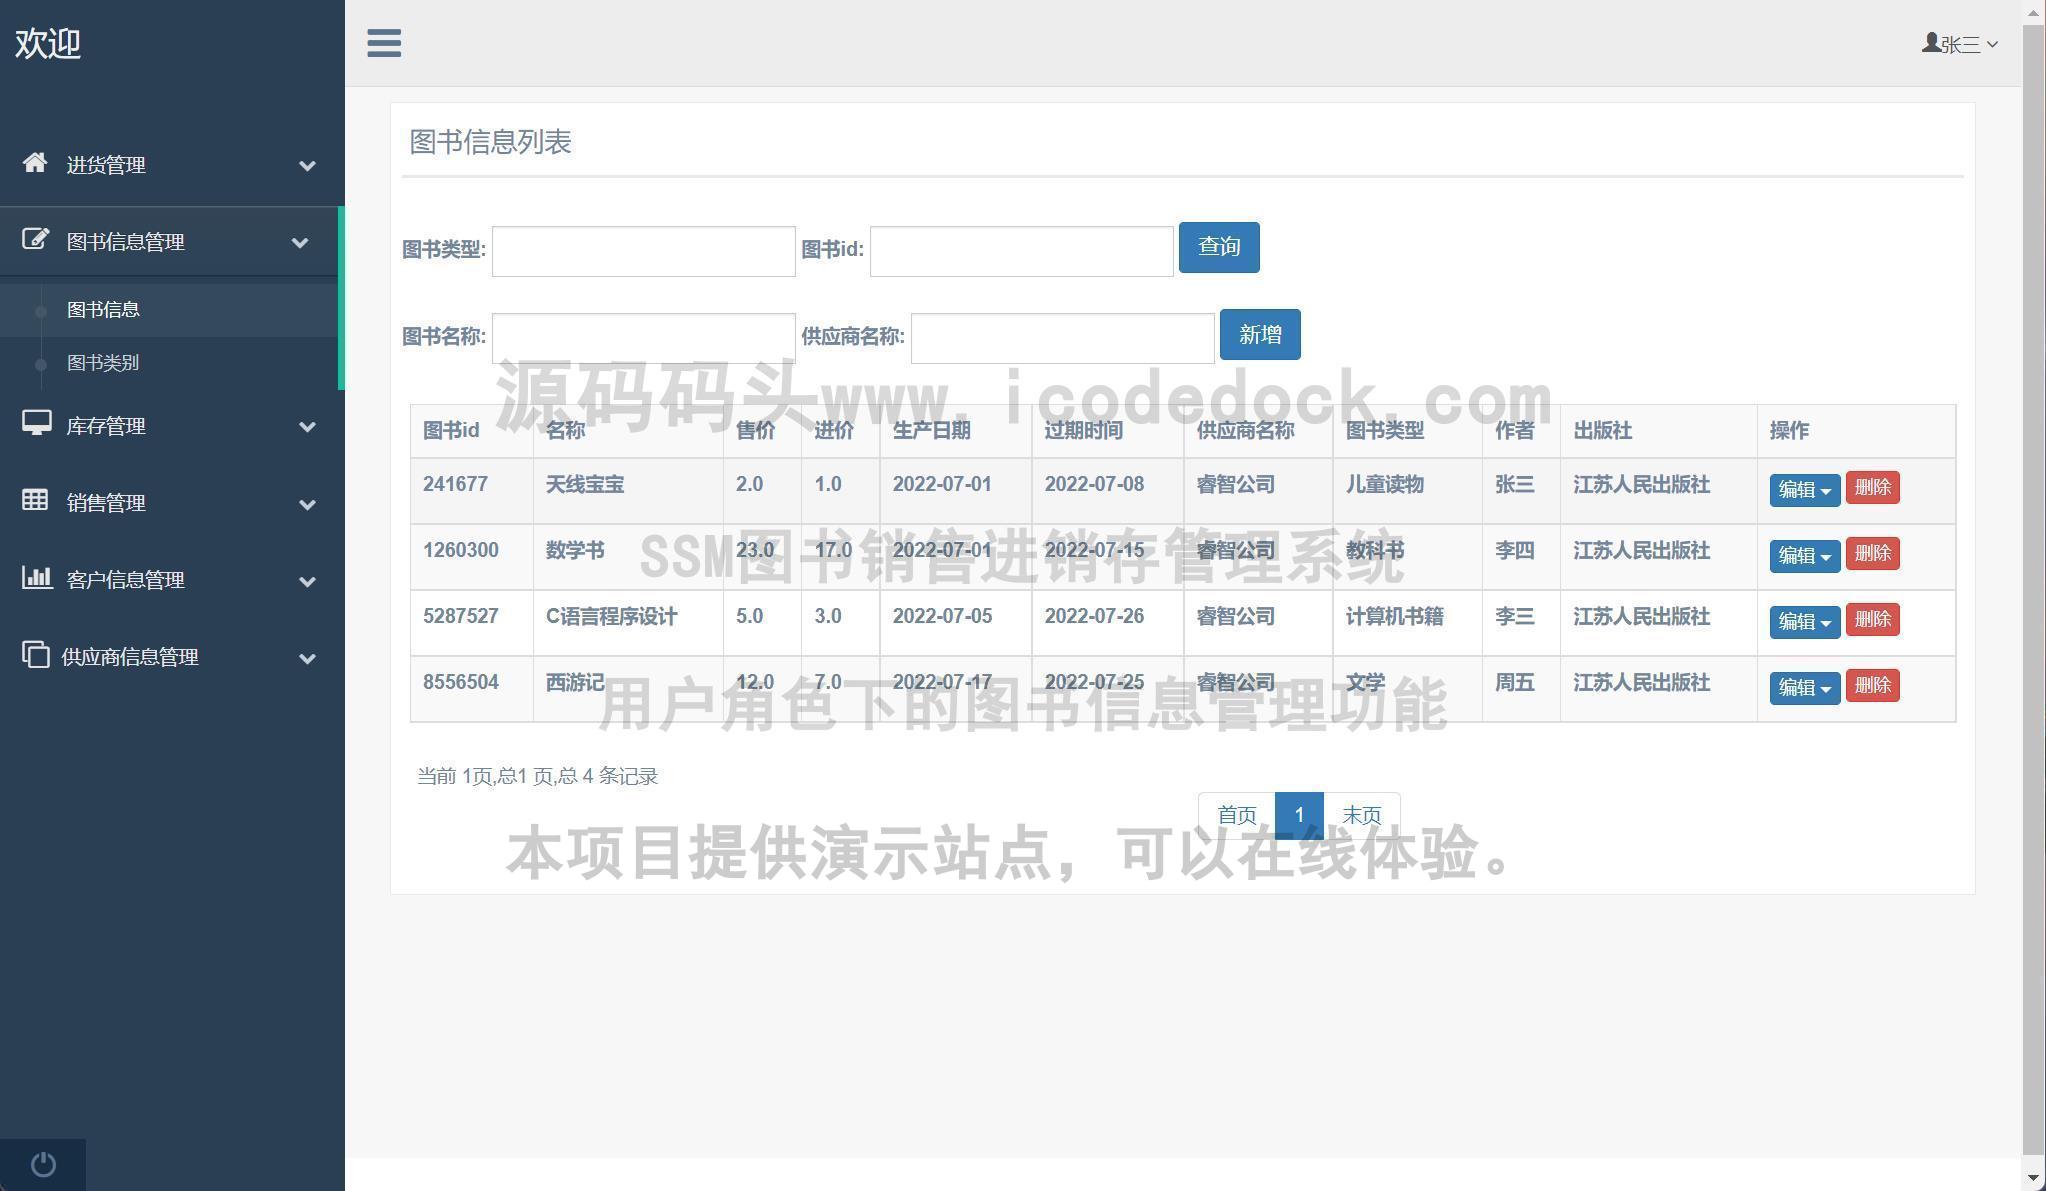
Task: Click the bar chart icon beside 客户信息管理
Action: tap(37, 577)
